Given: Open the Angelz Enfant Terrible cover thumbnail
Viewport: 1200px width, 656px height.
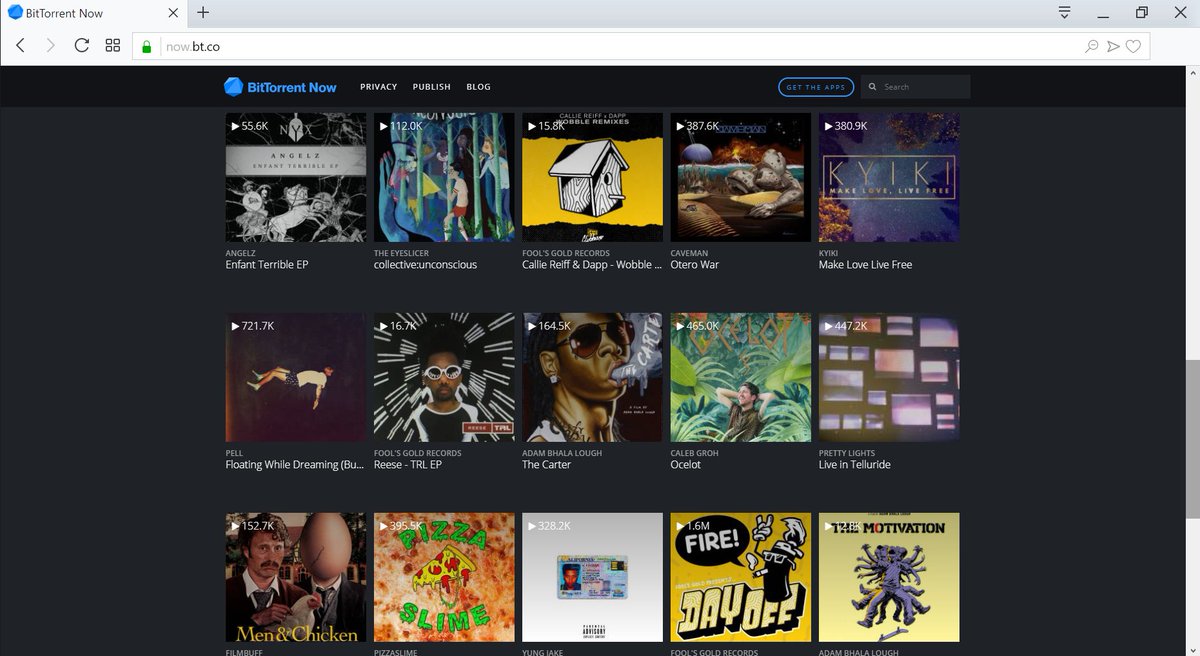Looking at the screenshot, I should pos(296,177).
